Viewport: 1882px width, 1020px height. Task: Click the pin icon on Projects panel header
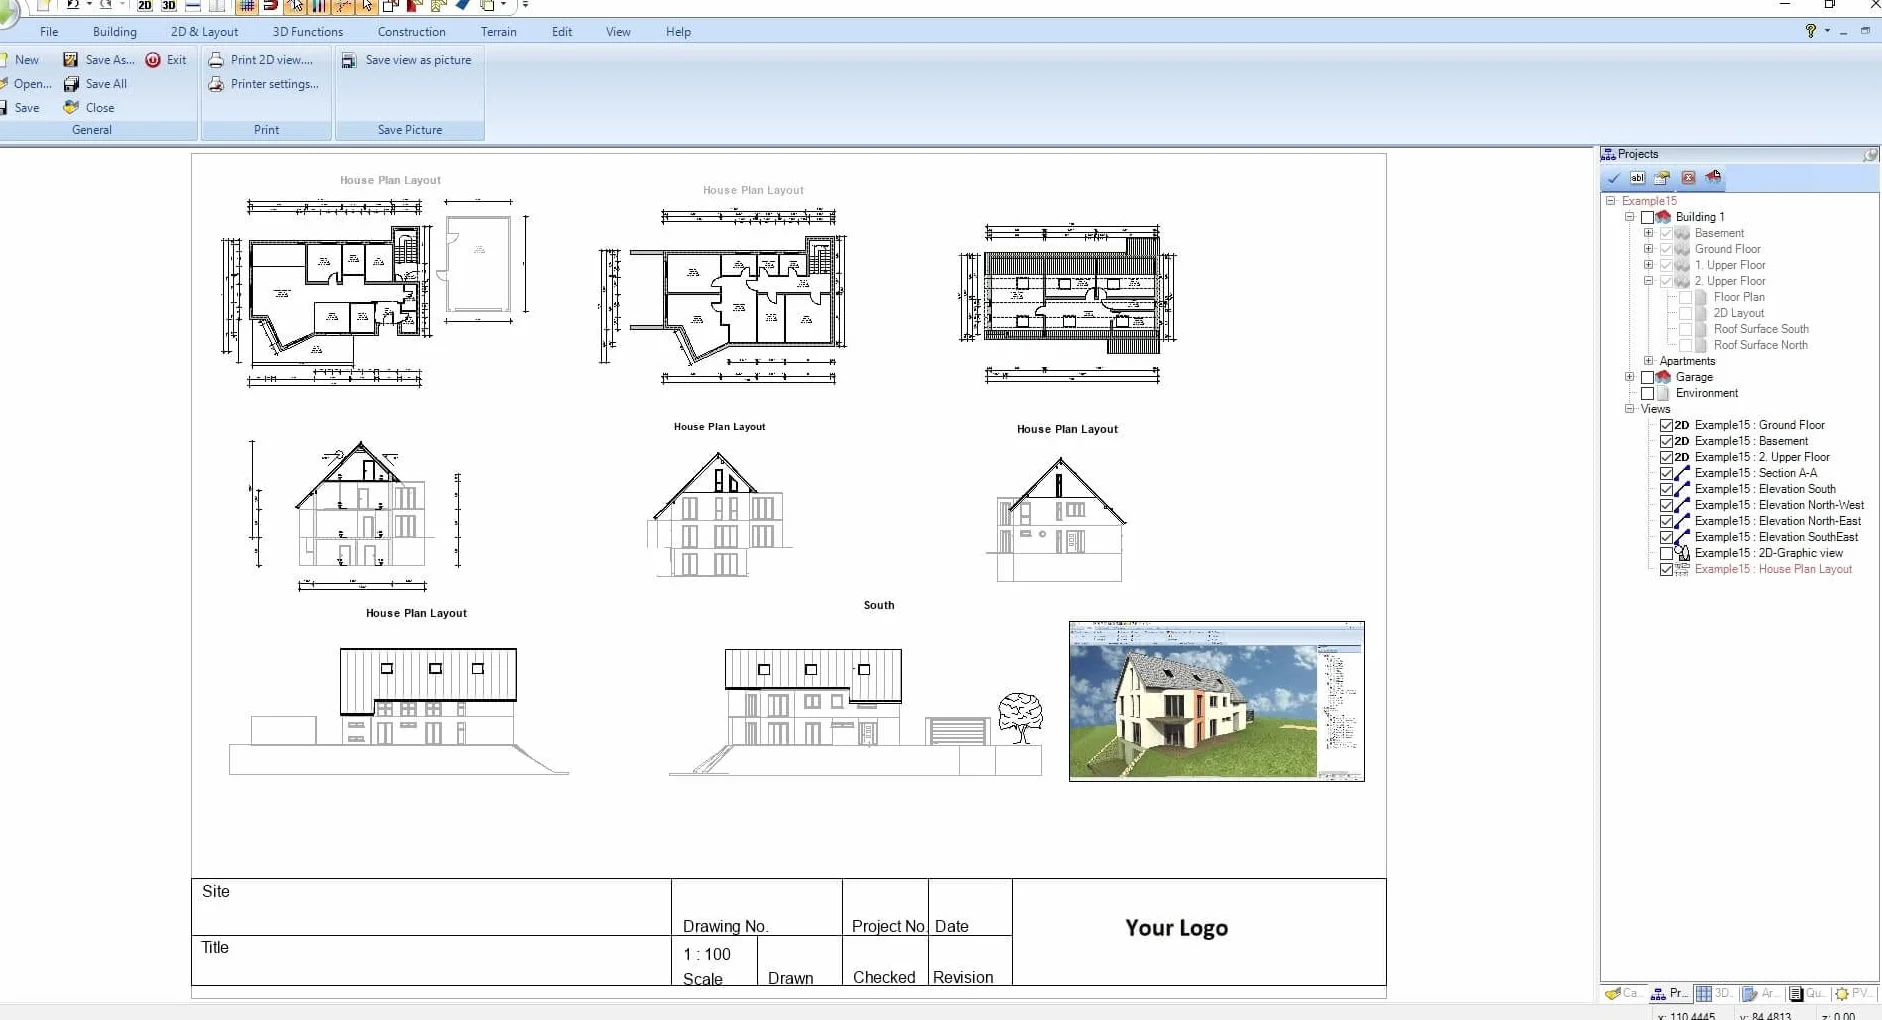pyautogui.click(x=1870, y=154)
